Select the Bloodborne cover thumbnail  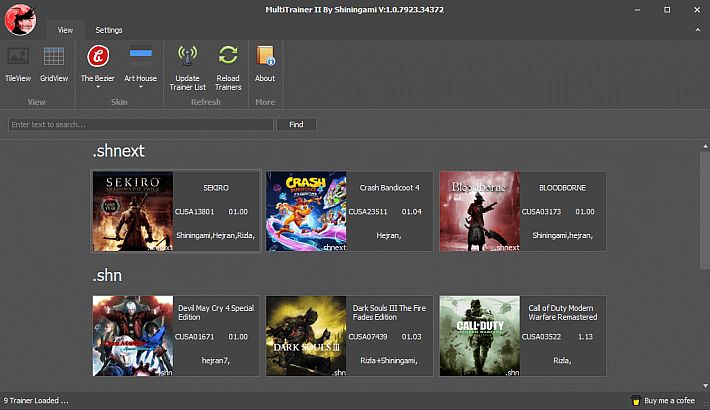point(480,211)
